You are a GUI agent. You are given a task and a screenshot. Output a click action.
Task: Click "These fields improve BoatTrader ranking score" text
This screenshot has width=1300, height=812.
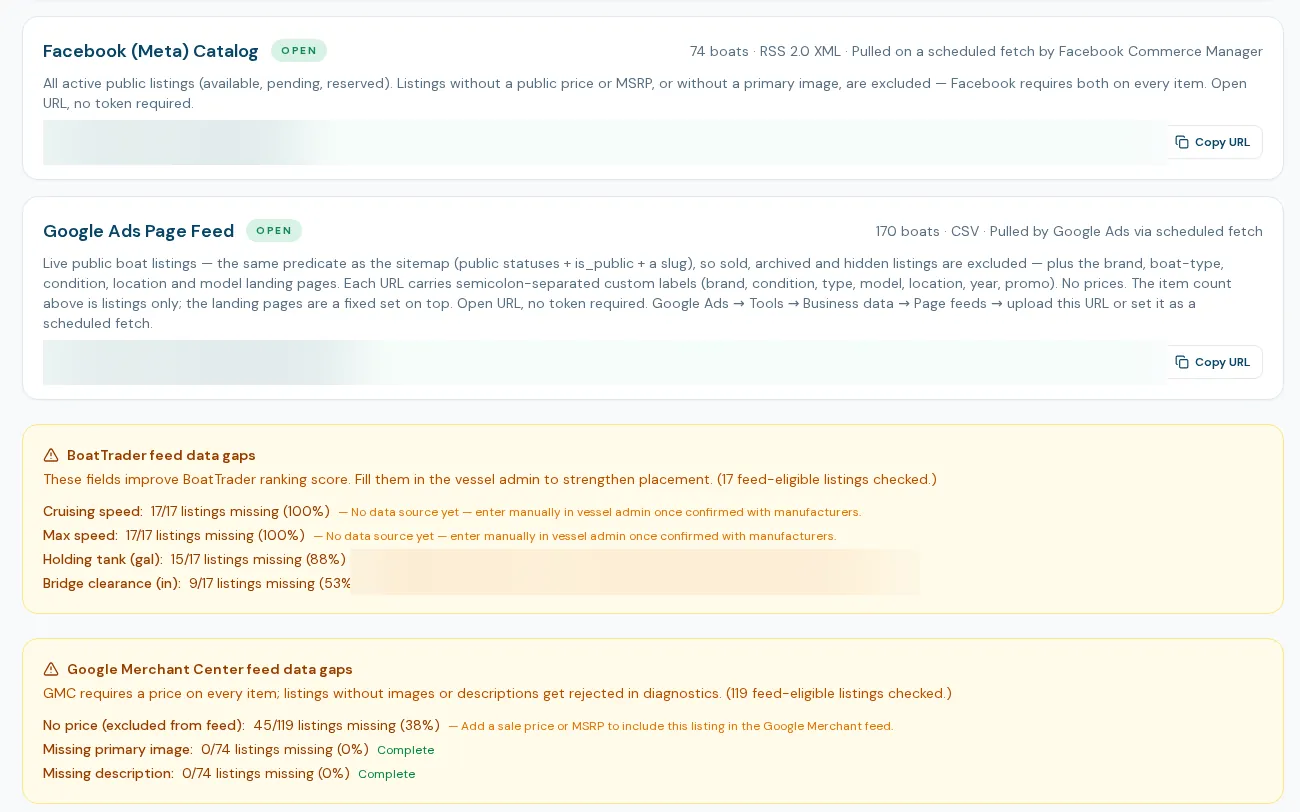coord(490,479)
